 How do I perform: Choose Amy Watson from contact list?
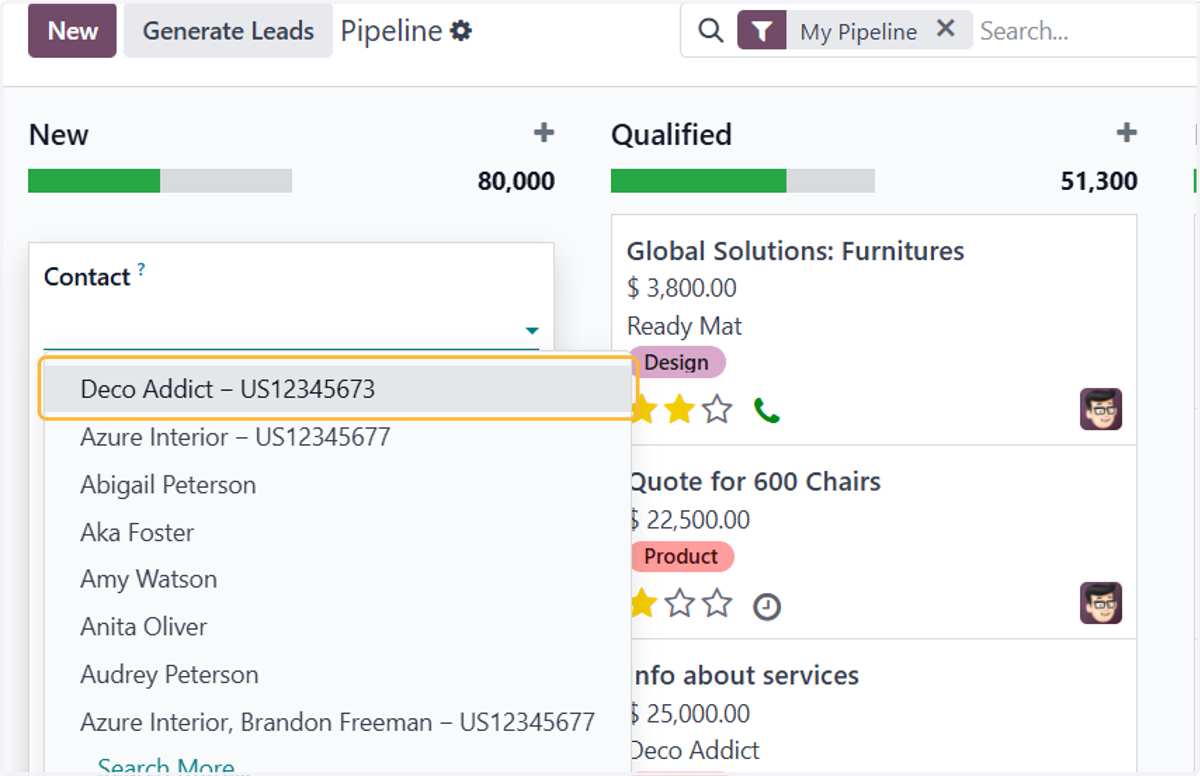pos(336,579)
